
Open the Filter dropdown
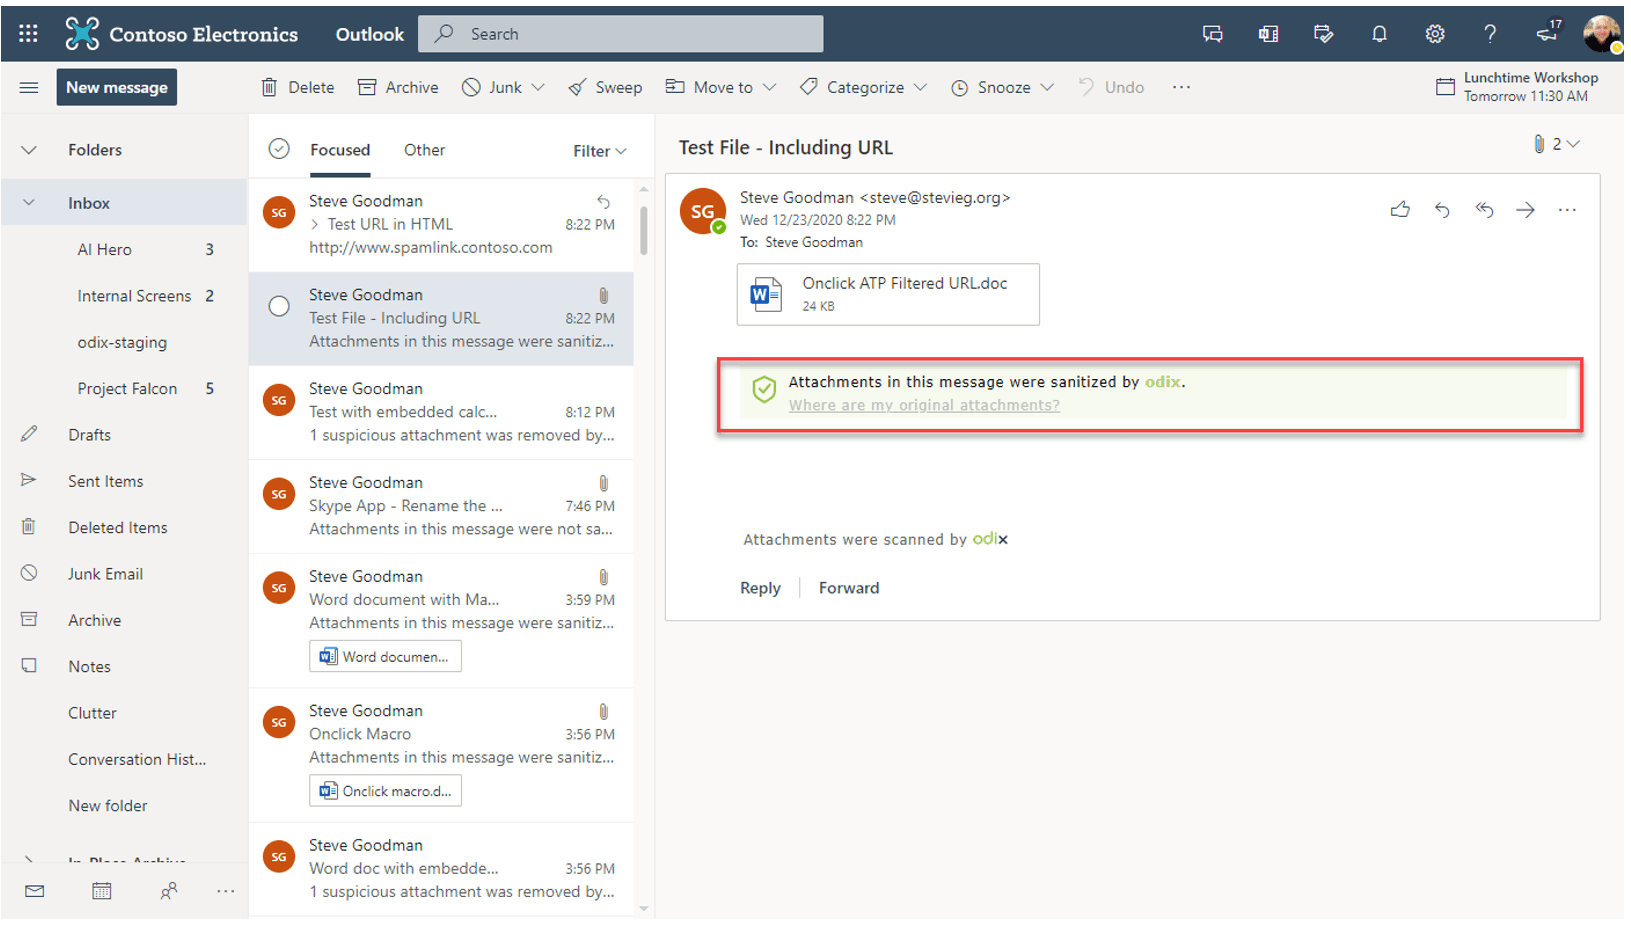coord(600,151)
